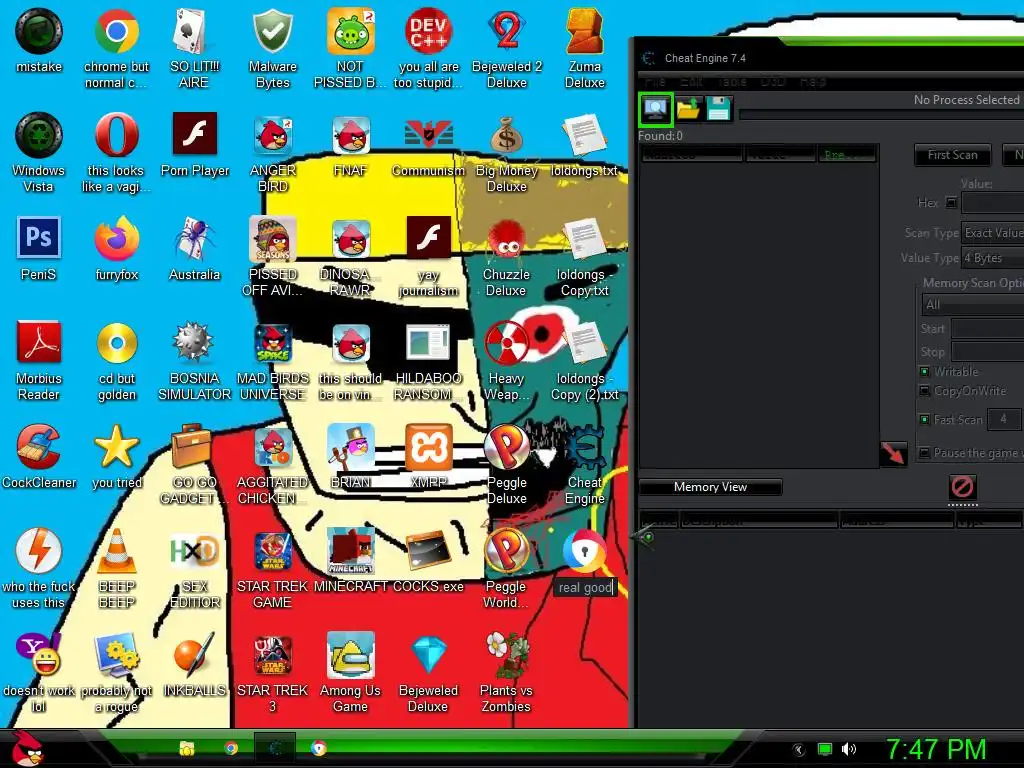This screenshot has height=768, width=1024.
Task: Open the INKBALLS desktop icon
Action: tap(194, 655)
